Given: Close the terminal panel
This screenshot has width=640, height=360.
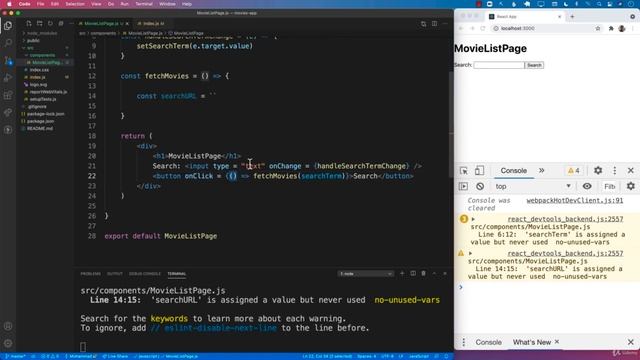Looking at the screenshot, I should coord(445,273).
